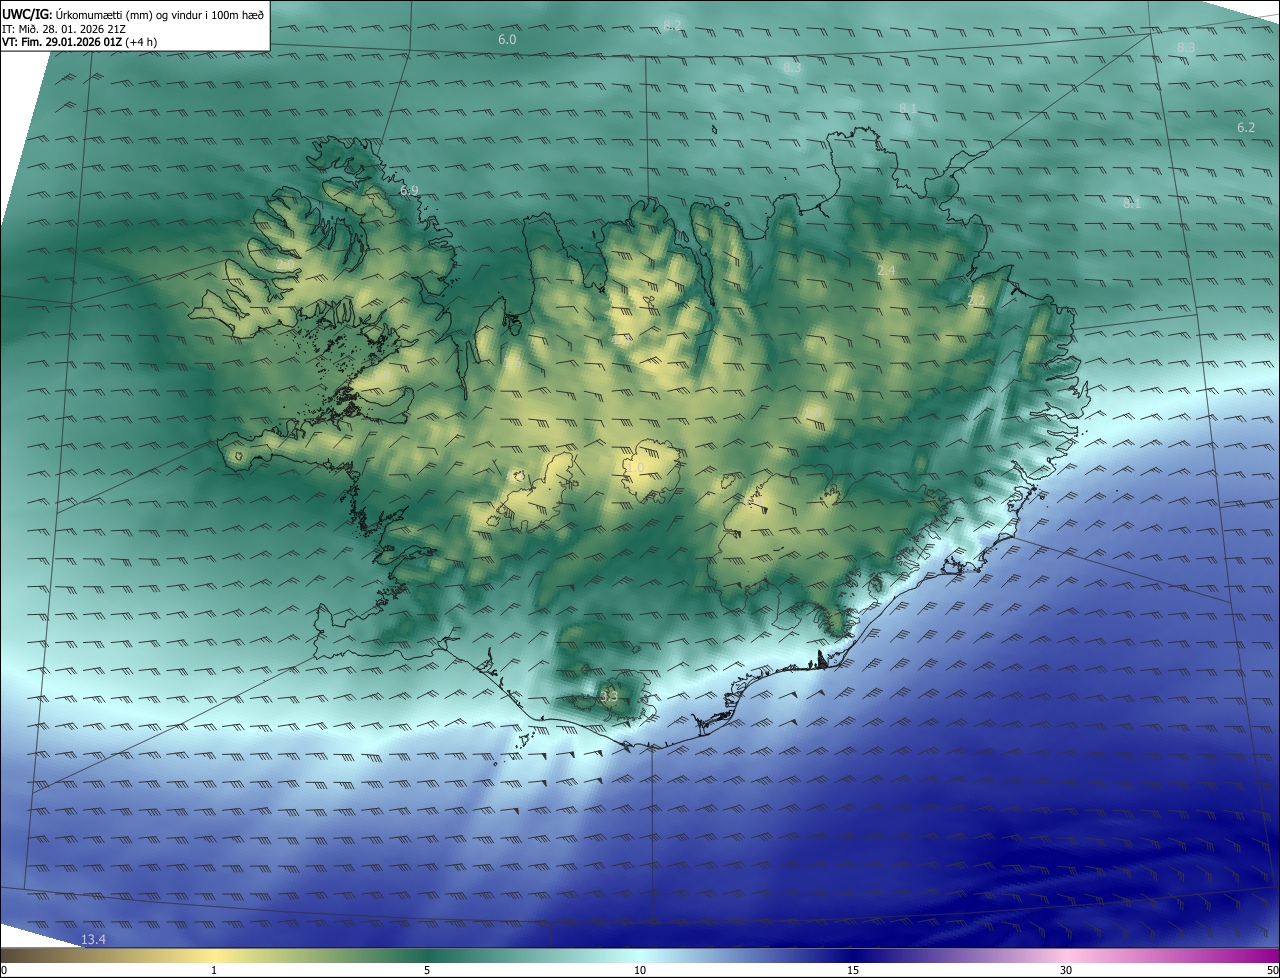The image size is (1280, 978).
Task: Click the 6.2 value label on the map
Action: pyautogui.click(x=1245, y=127)
